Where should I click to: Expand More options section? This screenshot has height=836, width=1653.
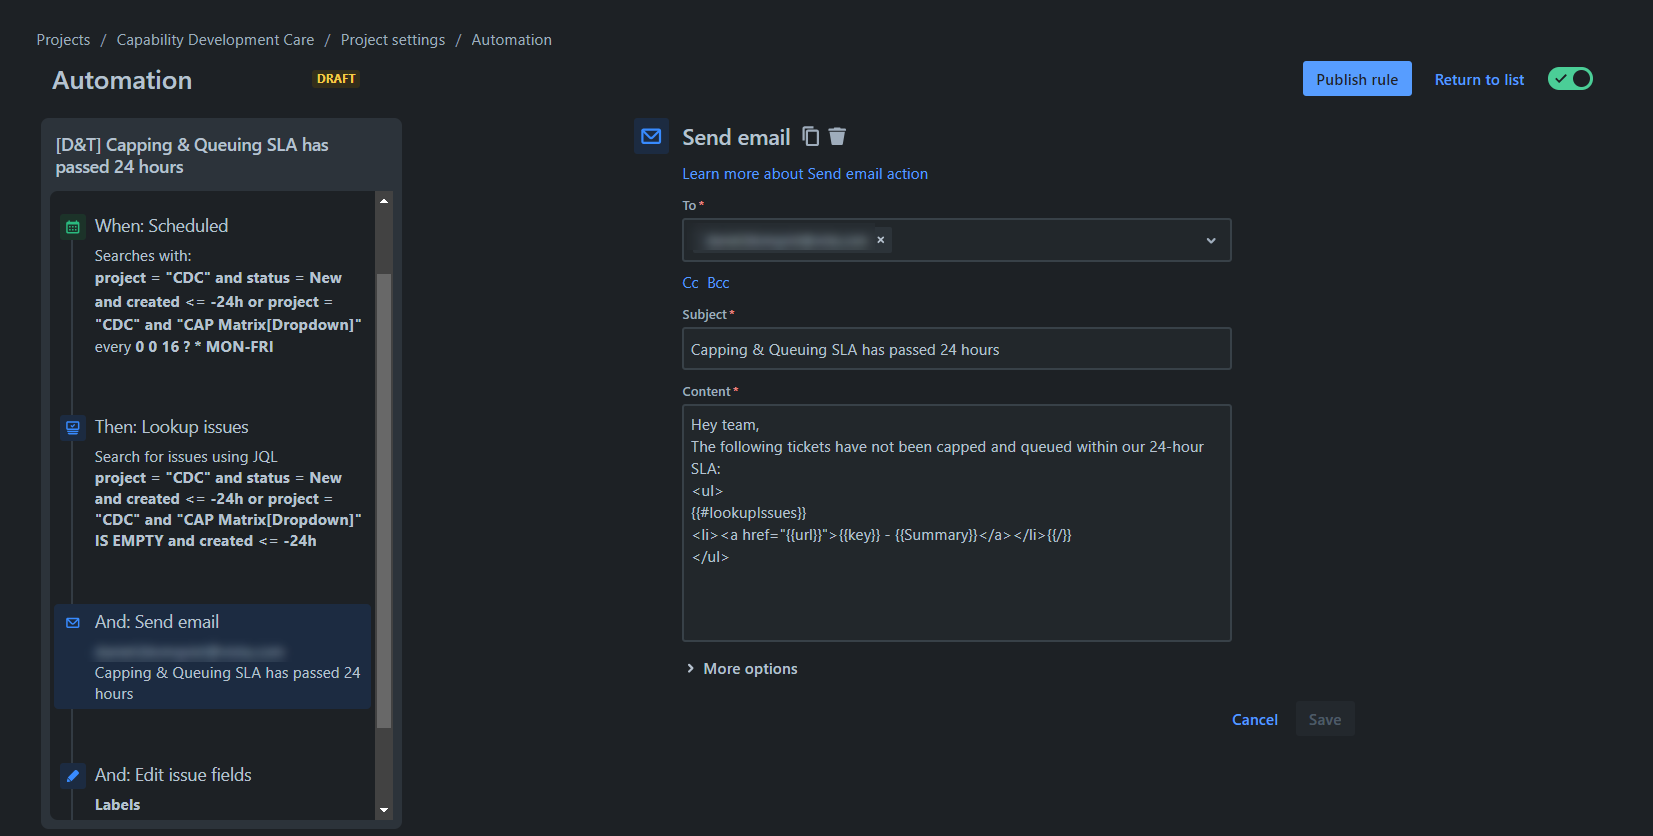coord(742,669)
